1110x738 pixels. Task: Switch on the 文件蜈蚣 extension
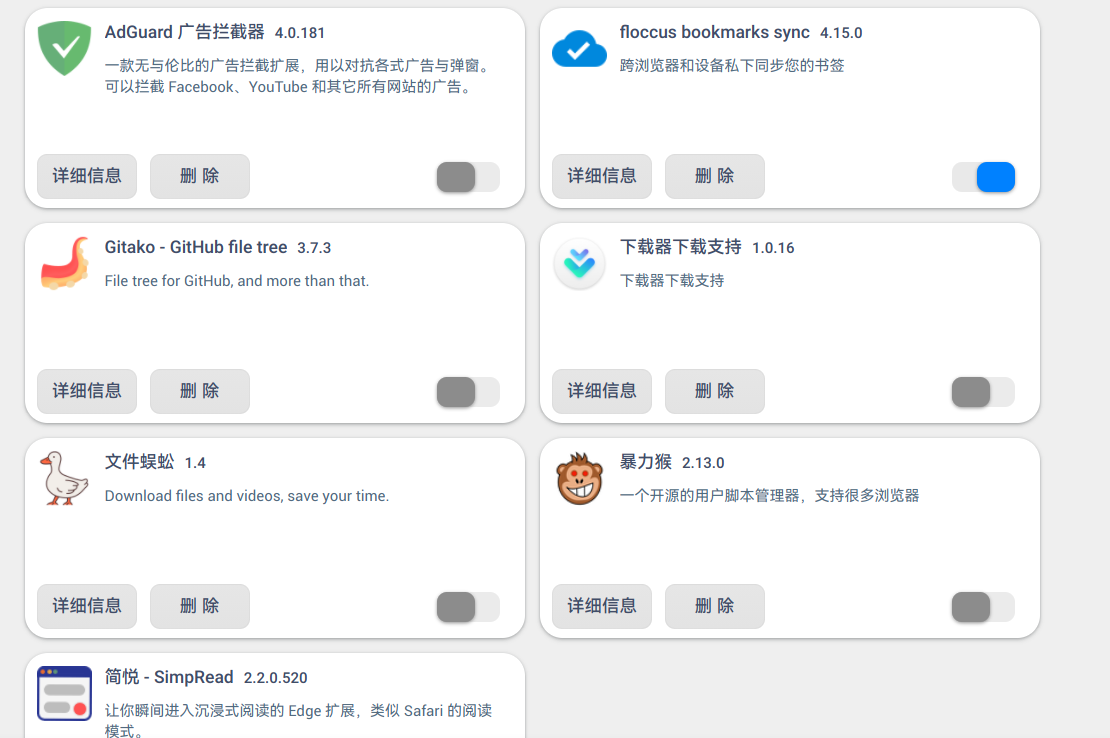click(x=468, y=607)
